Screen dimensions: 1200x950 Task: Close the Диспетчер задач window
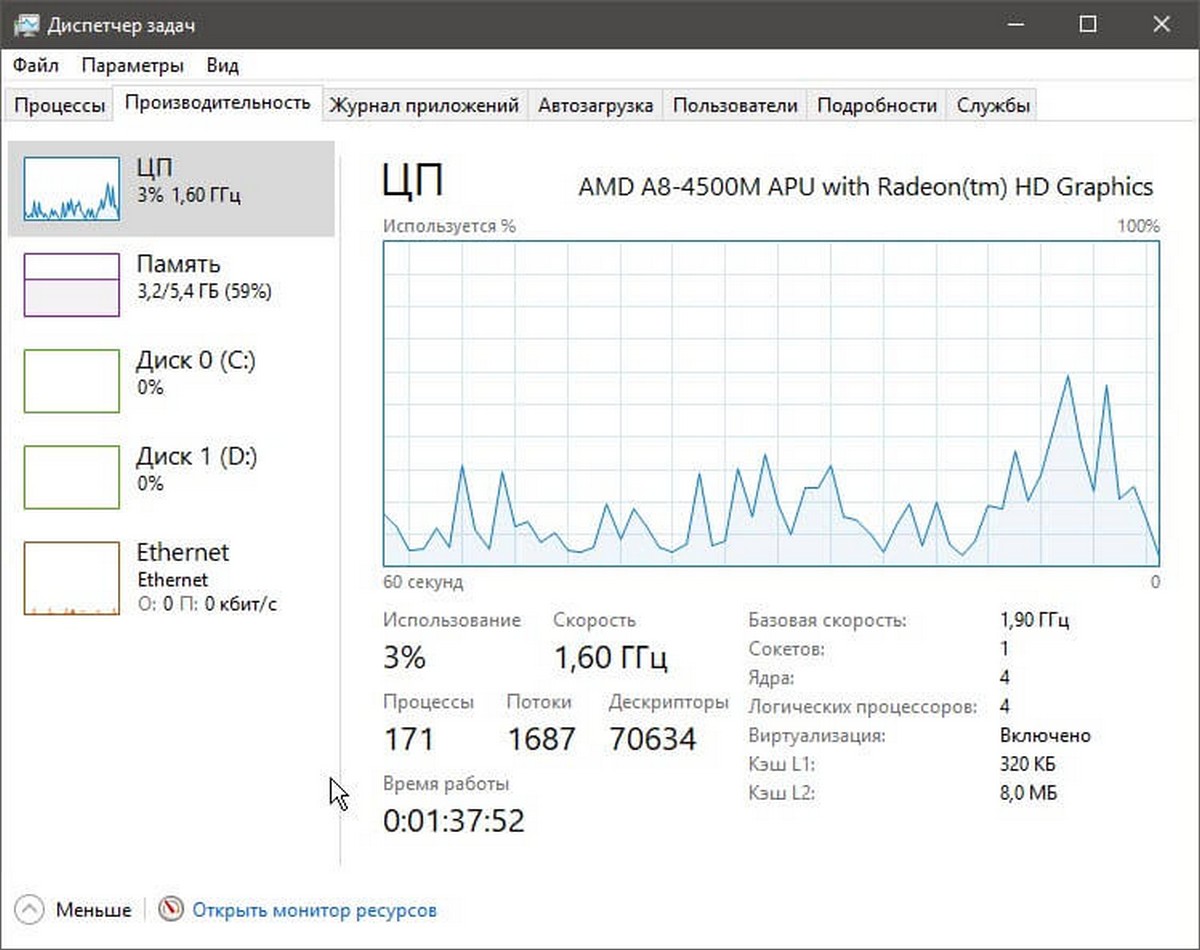click(1161, 25)
